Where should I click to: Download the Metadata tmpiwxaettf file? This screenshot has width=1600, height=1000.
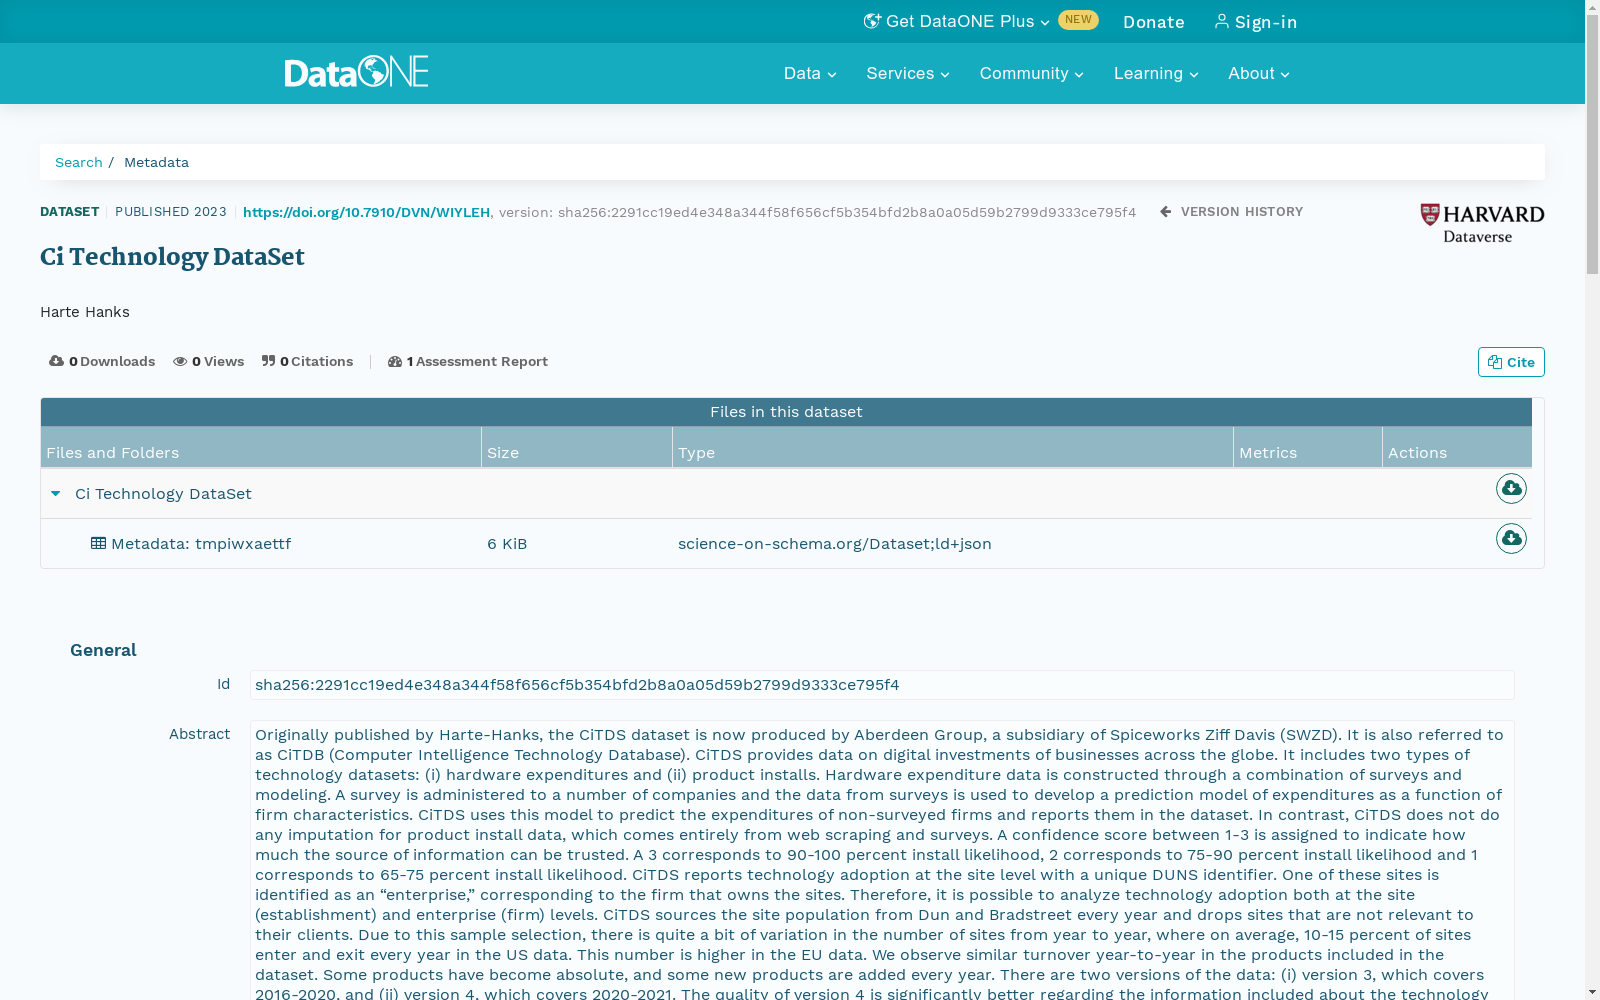click(1511, 538)
